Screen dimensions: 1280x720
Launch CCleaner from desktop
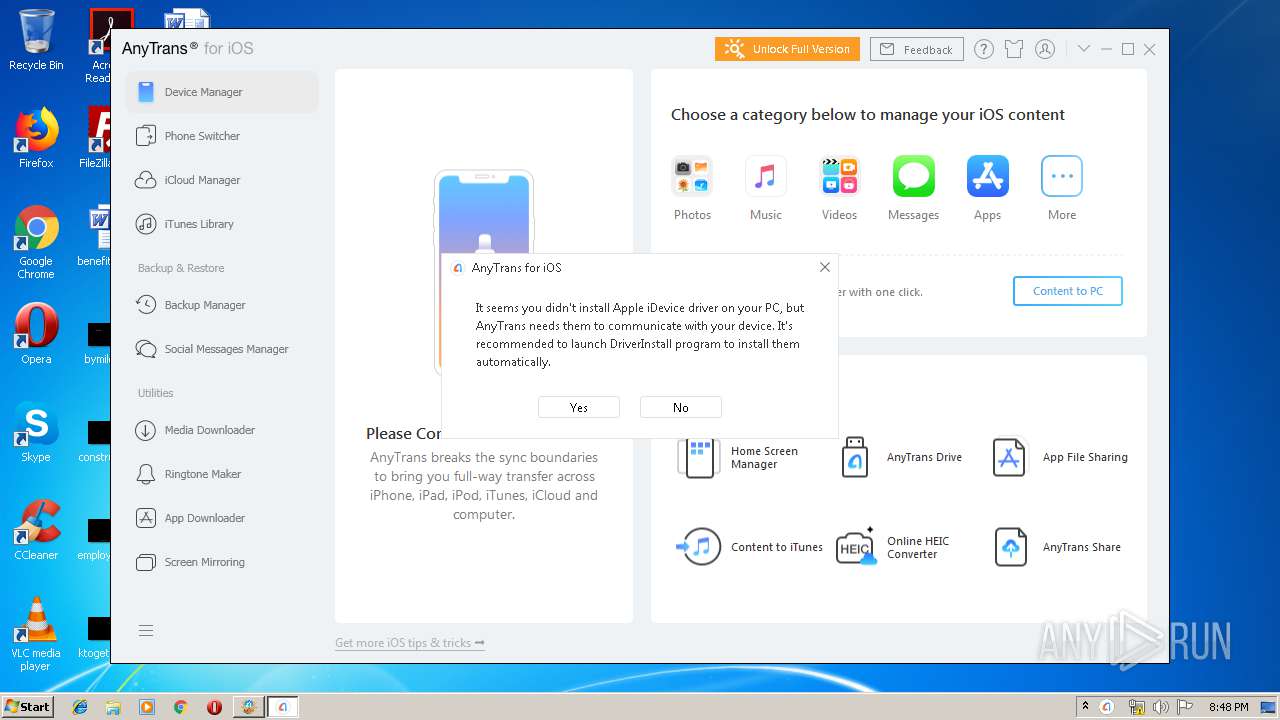pos(36,530)
